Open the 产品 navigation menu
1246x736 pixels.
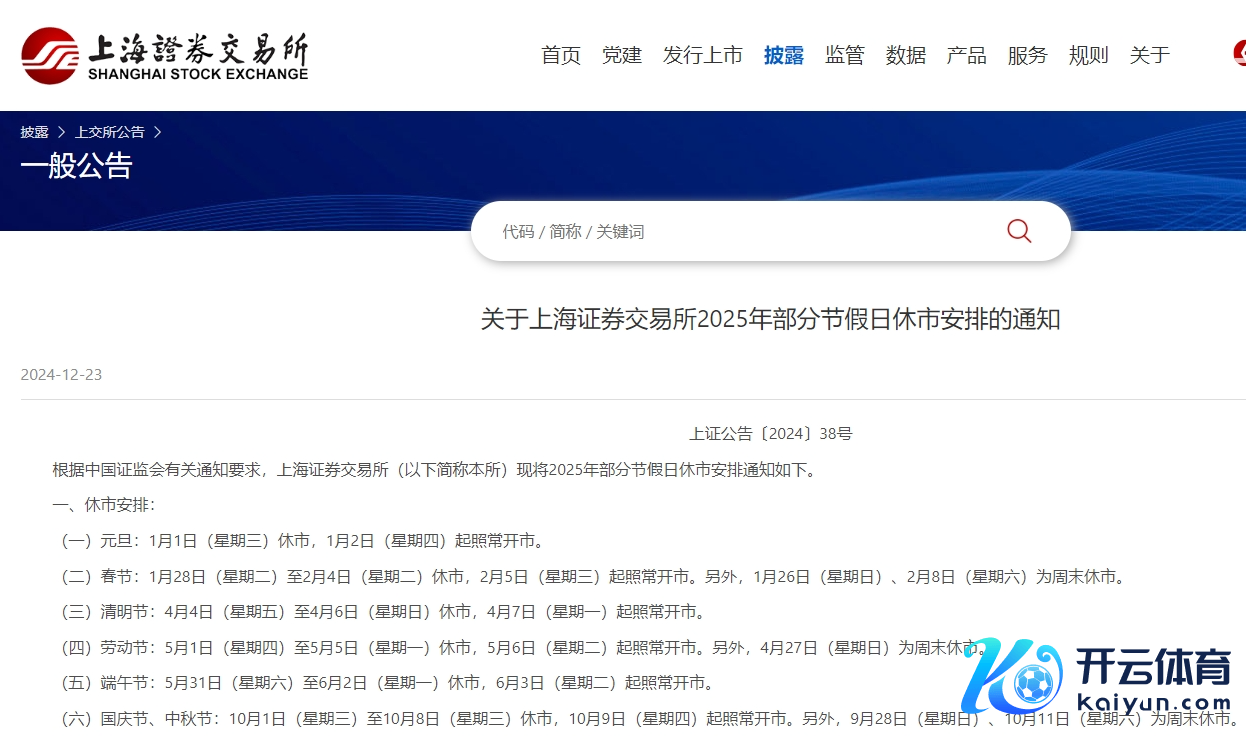(x=967, y=55)
